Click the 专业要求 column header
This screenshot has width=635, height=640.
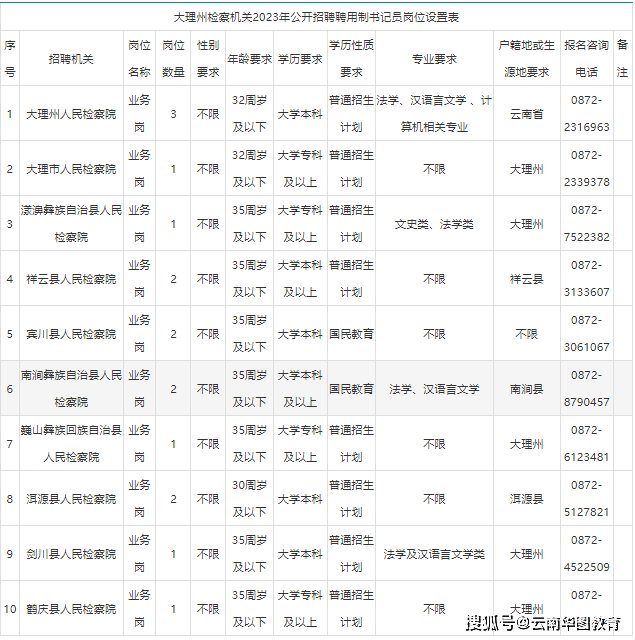tap(434, 59)
